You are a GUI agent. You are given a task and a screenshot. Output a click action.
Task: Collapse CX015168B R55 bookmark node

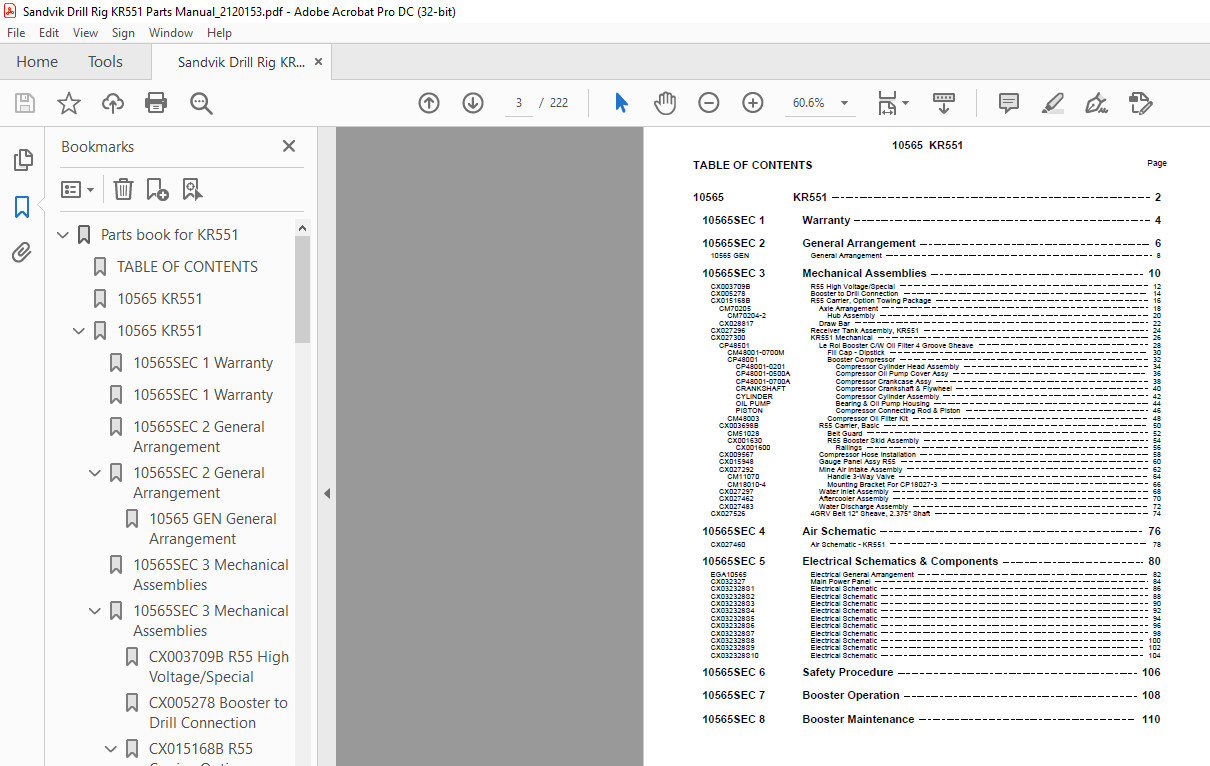(111, 749)
